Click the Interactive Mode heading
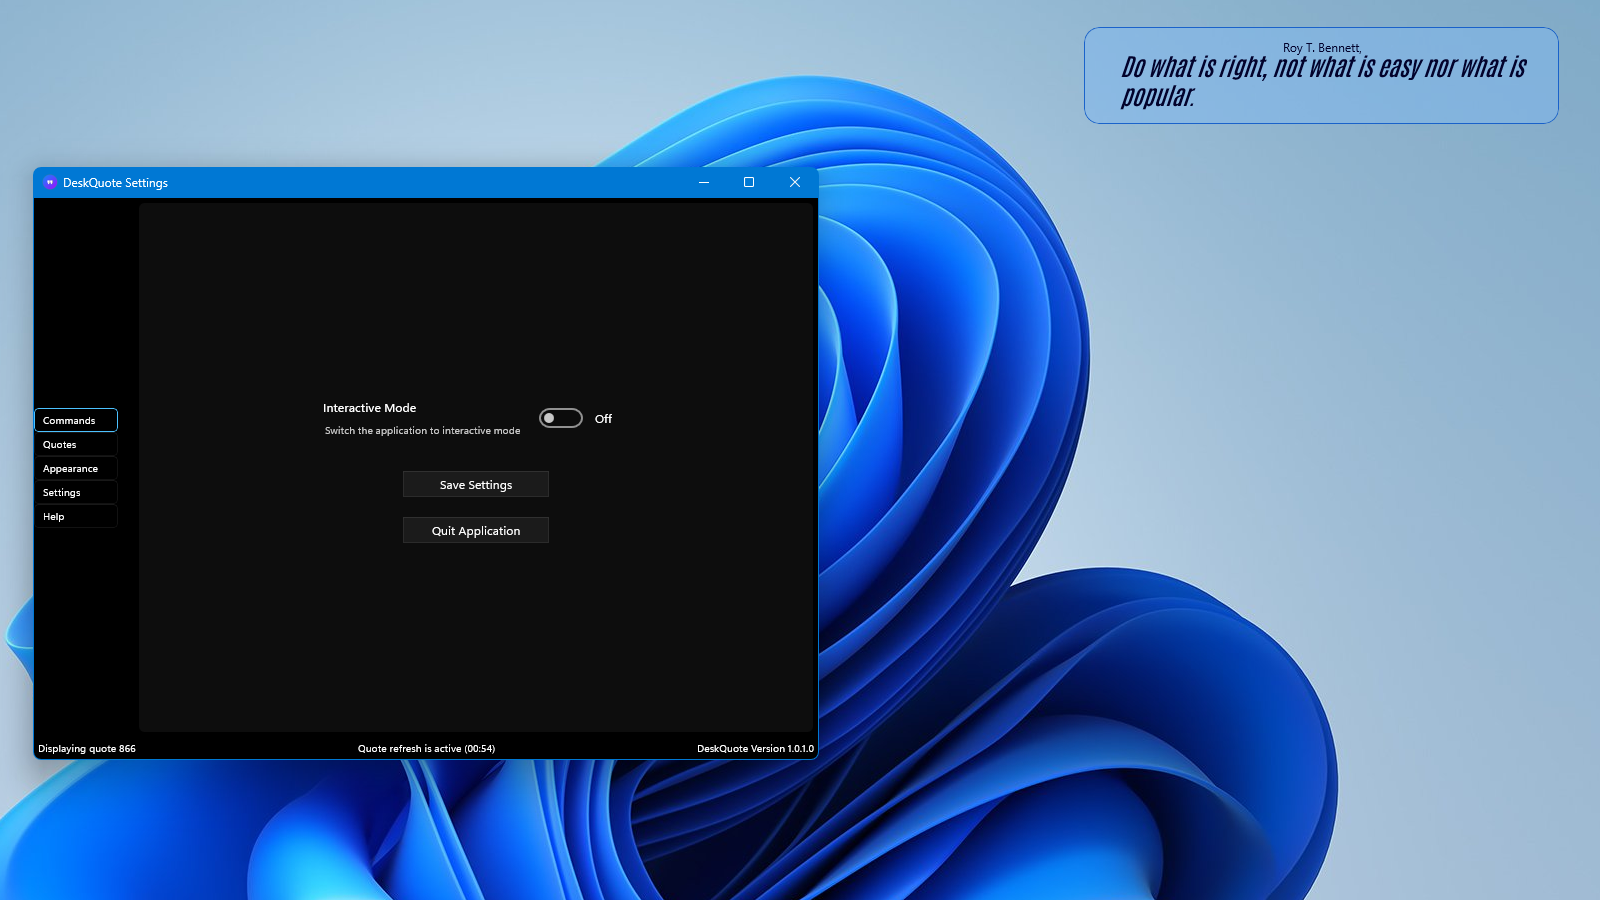The height and width of the screenshot is (900, 1600). [369, 407]
